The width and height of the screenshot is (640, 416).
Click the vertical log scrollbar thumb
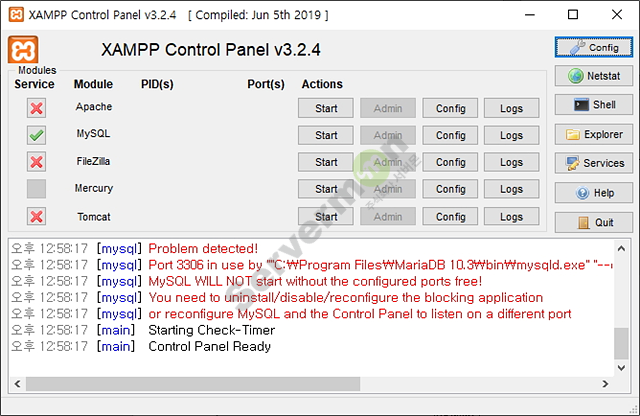[x=621, y=343]
